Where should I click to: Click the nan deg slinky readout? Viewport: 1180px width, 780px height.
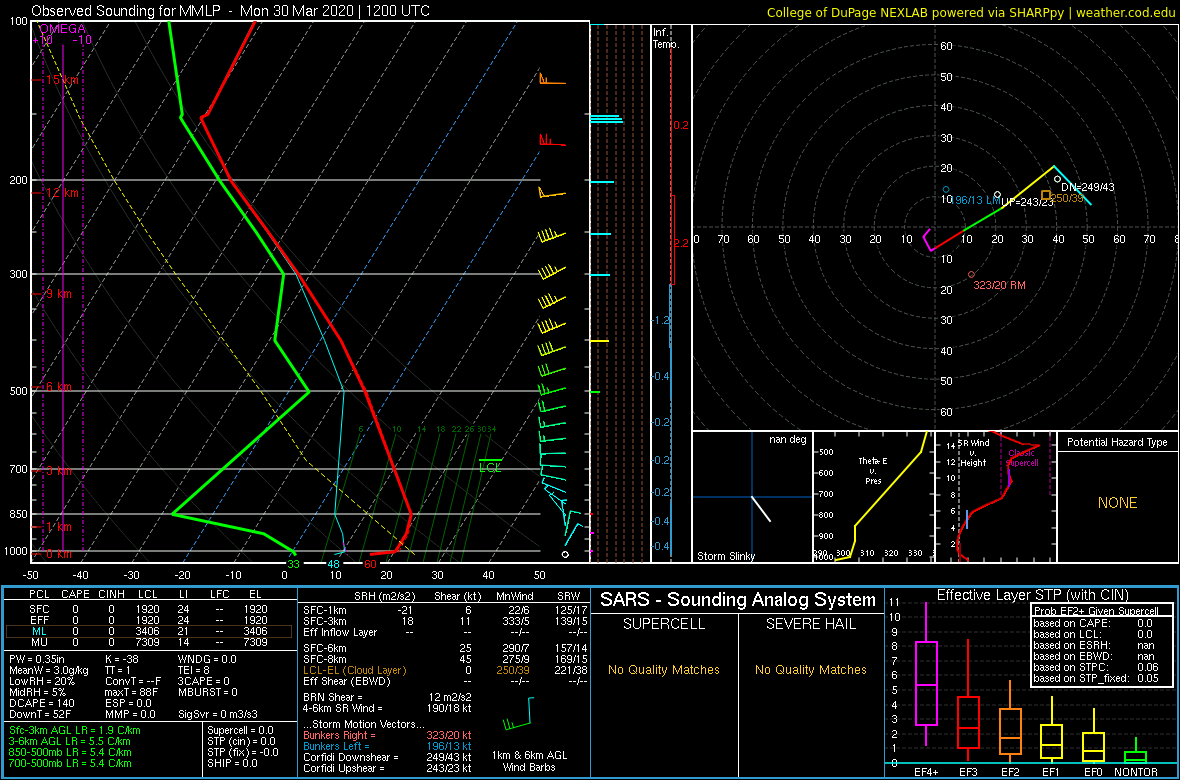(x=786, y=440)
